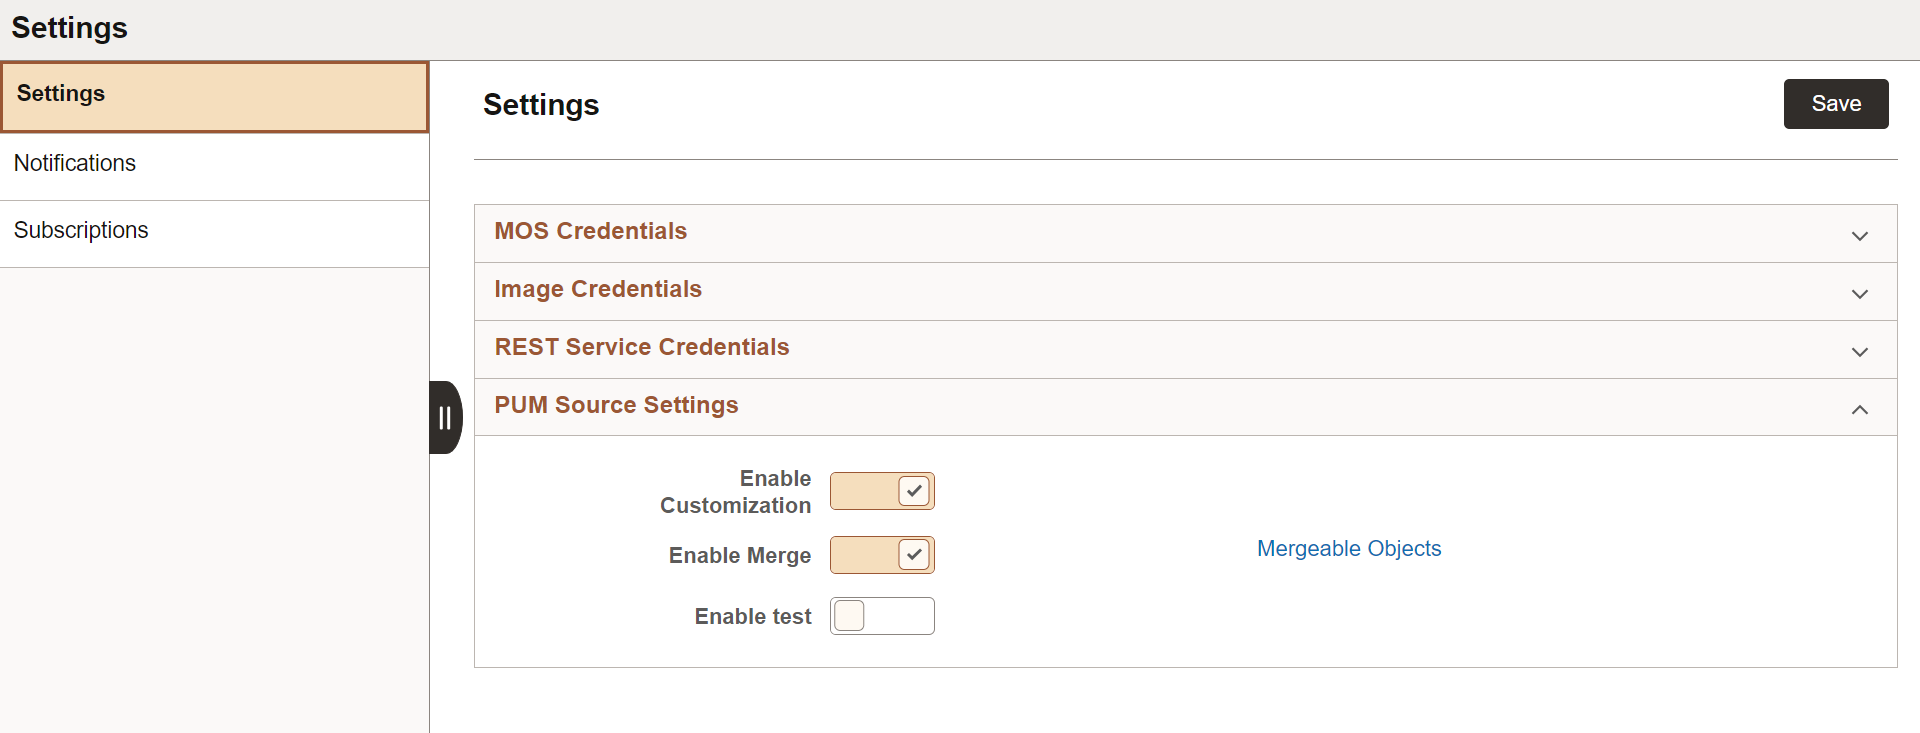This screenshot has width=1920, height=733.
Task: Turn off the Enable Customization toggle
Action: 882,491
